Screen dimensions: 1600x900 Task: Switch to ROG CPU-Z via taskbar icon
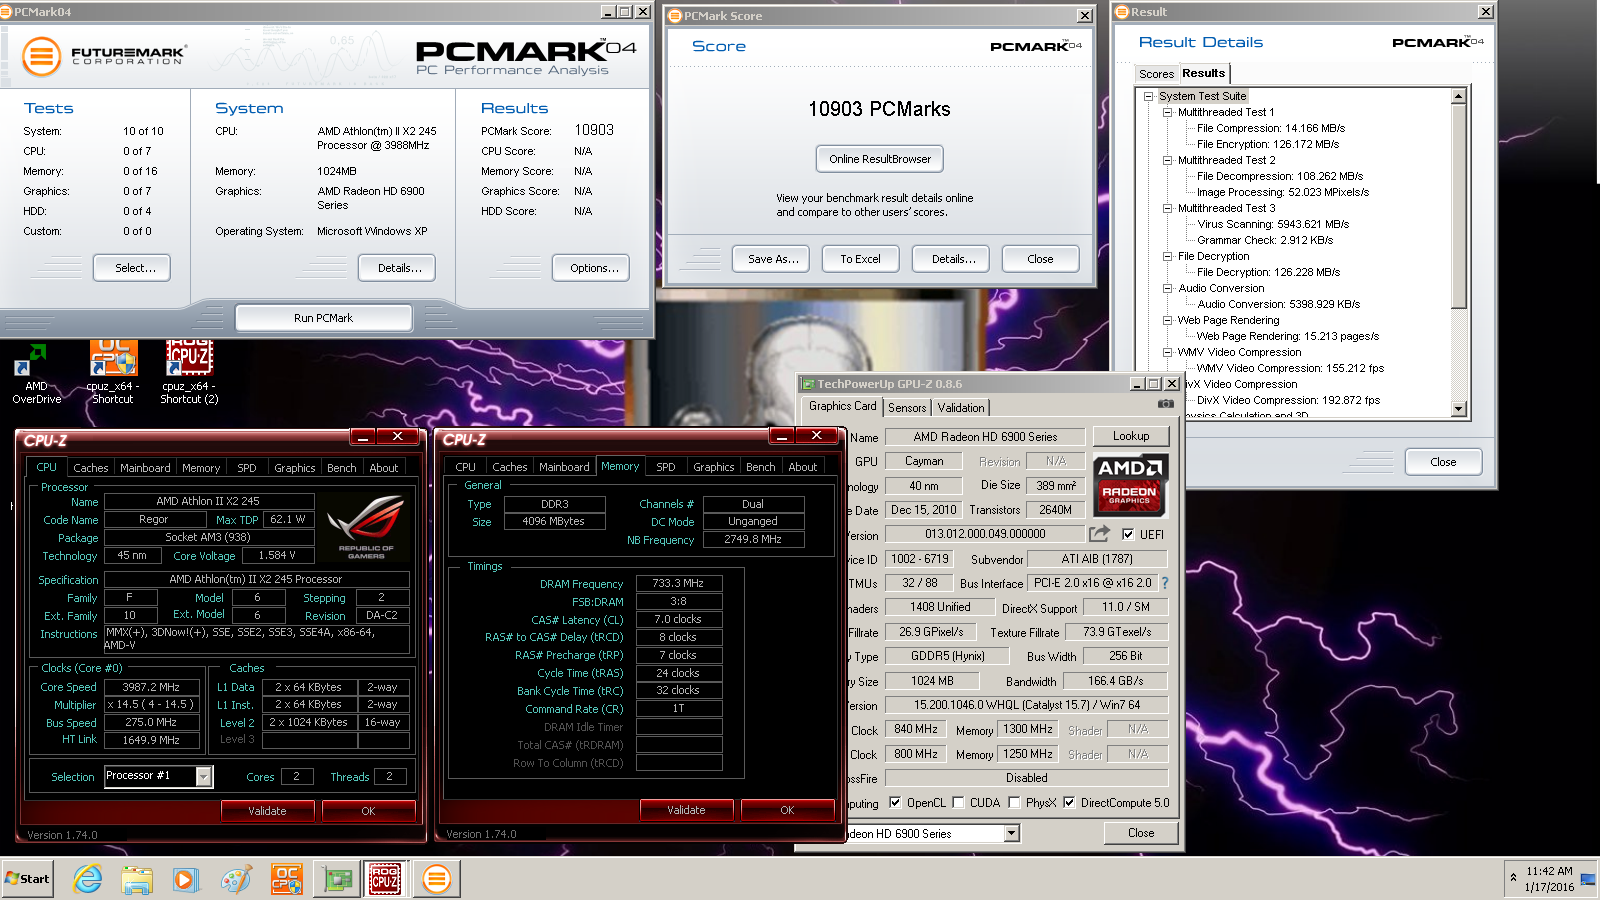(x=385, y=879)
